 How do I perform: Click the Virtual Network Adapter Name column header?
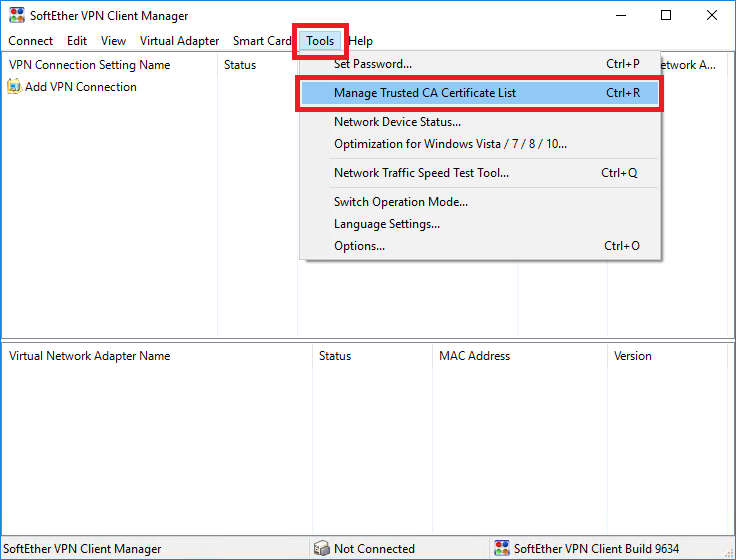coord(157,356)
